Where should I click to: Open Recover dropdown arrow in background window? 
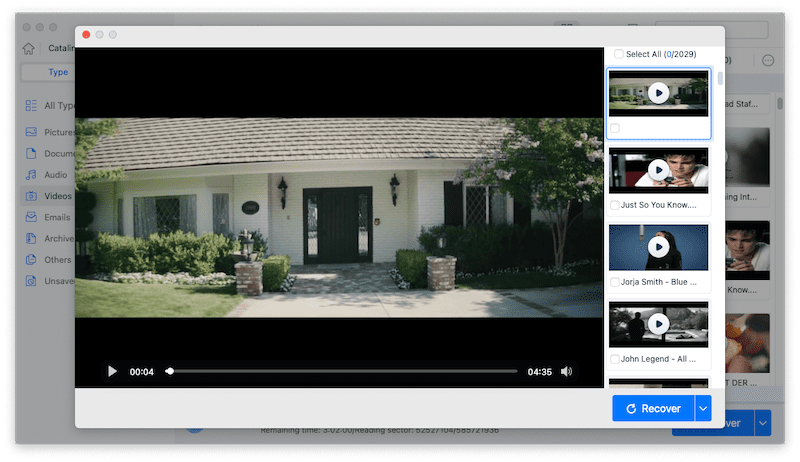click(x=763, y=423)
